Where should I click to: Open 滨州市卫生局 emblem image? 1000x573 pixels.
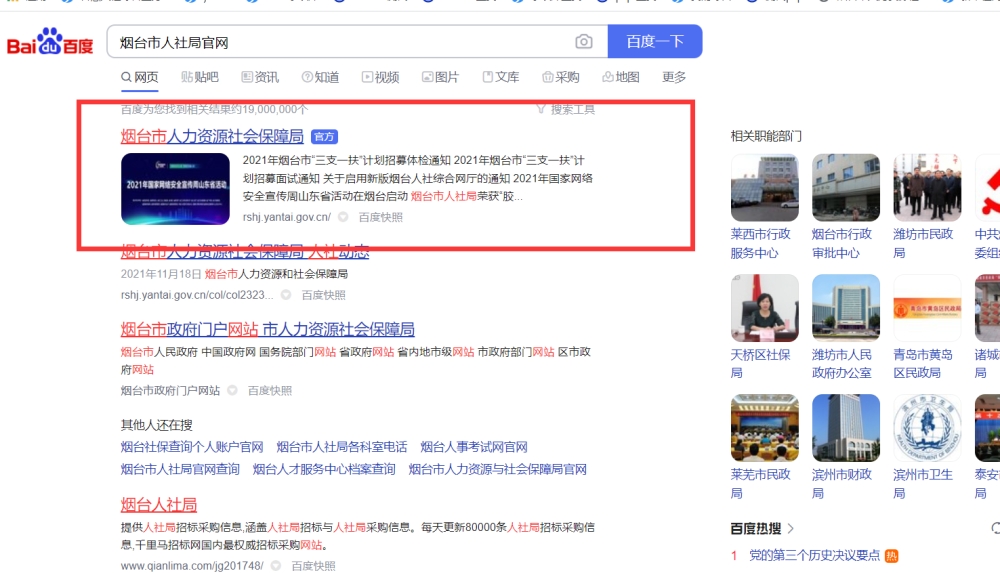tap(927, 428)
